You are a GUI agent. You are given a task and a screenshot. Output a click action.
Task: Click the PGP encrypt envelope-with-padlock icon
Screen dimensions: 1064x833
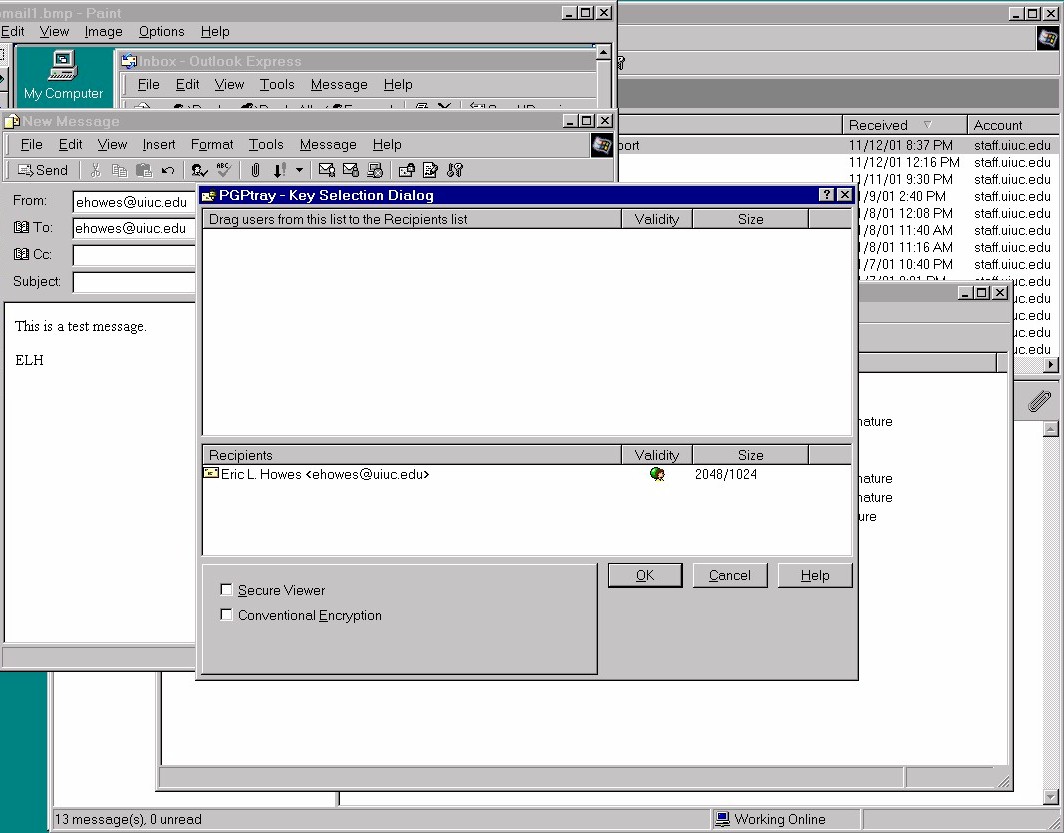[x=406, y=170]
